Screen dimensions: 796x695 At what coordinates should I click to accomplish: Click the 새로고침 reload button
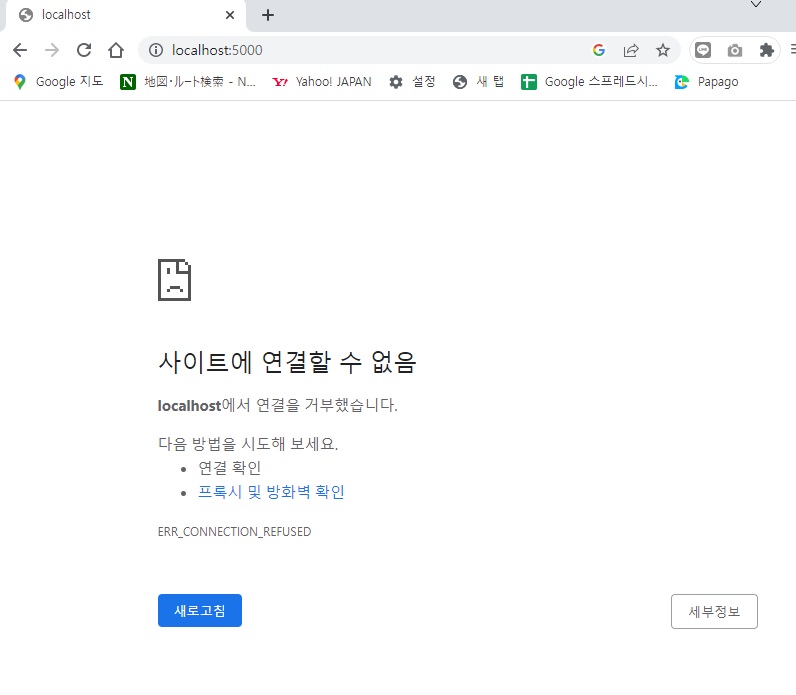(200, 610)
